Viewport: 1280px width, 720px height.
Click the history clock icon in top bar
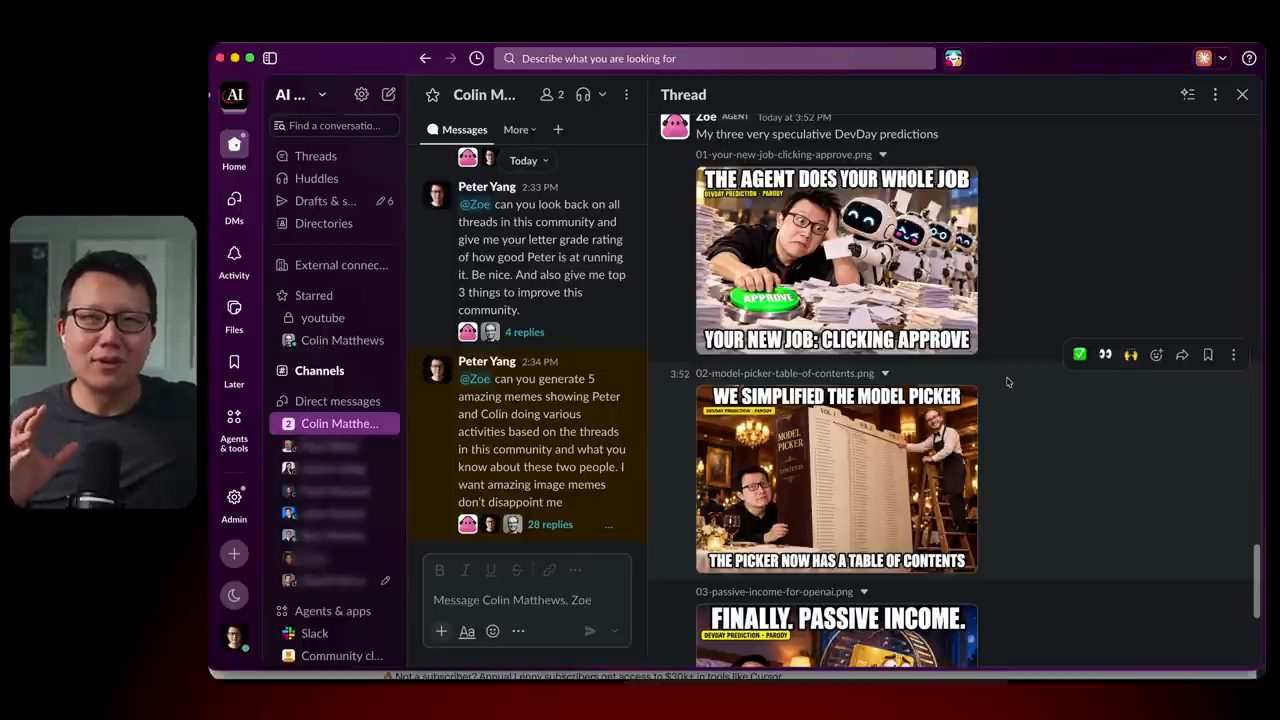coord(476,58)
